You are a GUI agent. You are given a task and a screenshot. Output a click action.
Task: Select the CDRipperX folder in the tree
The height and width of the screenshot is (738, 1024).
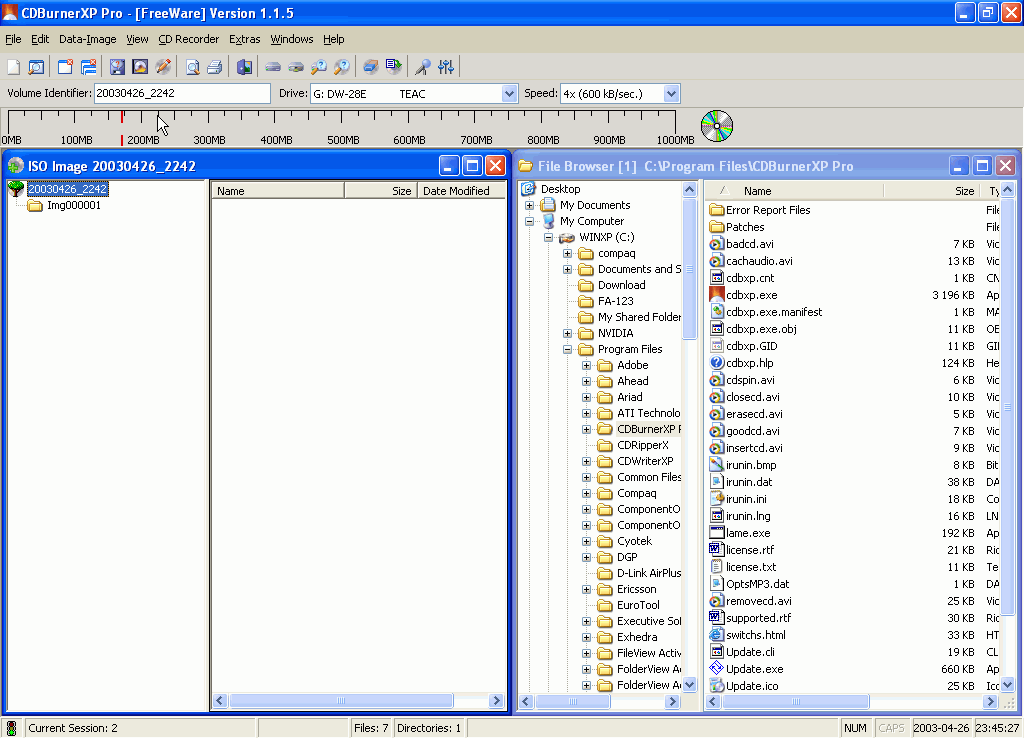click(x=633, y=445)
